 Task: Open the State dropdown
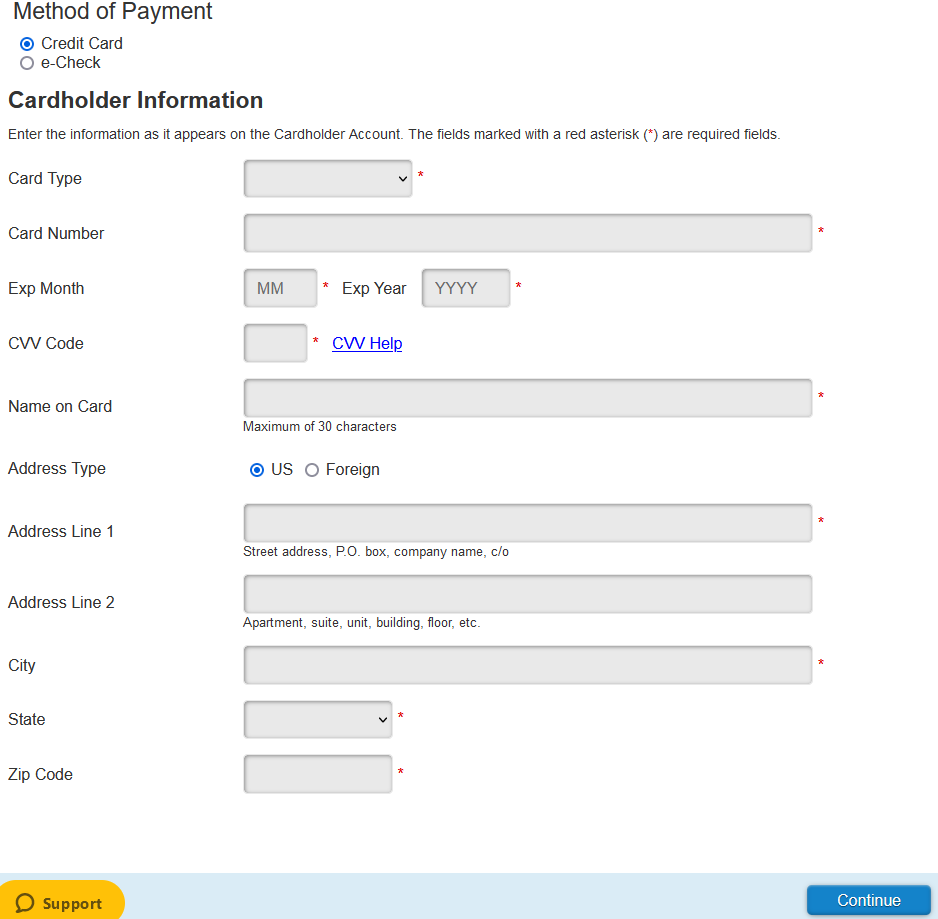pyautogui.click(x=318, y=719)
